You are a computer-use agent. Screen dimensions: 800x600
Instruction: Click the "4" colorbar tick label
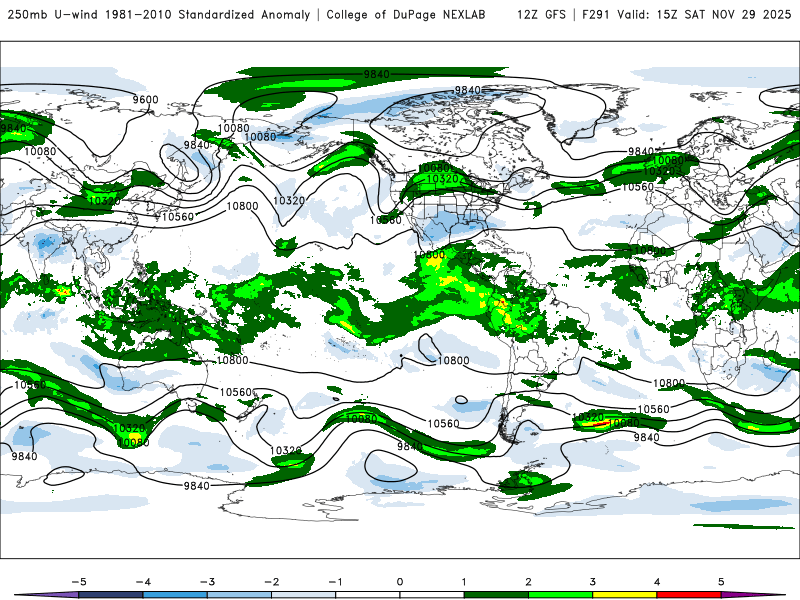(657, 582)
